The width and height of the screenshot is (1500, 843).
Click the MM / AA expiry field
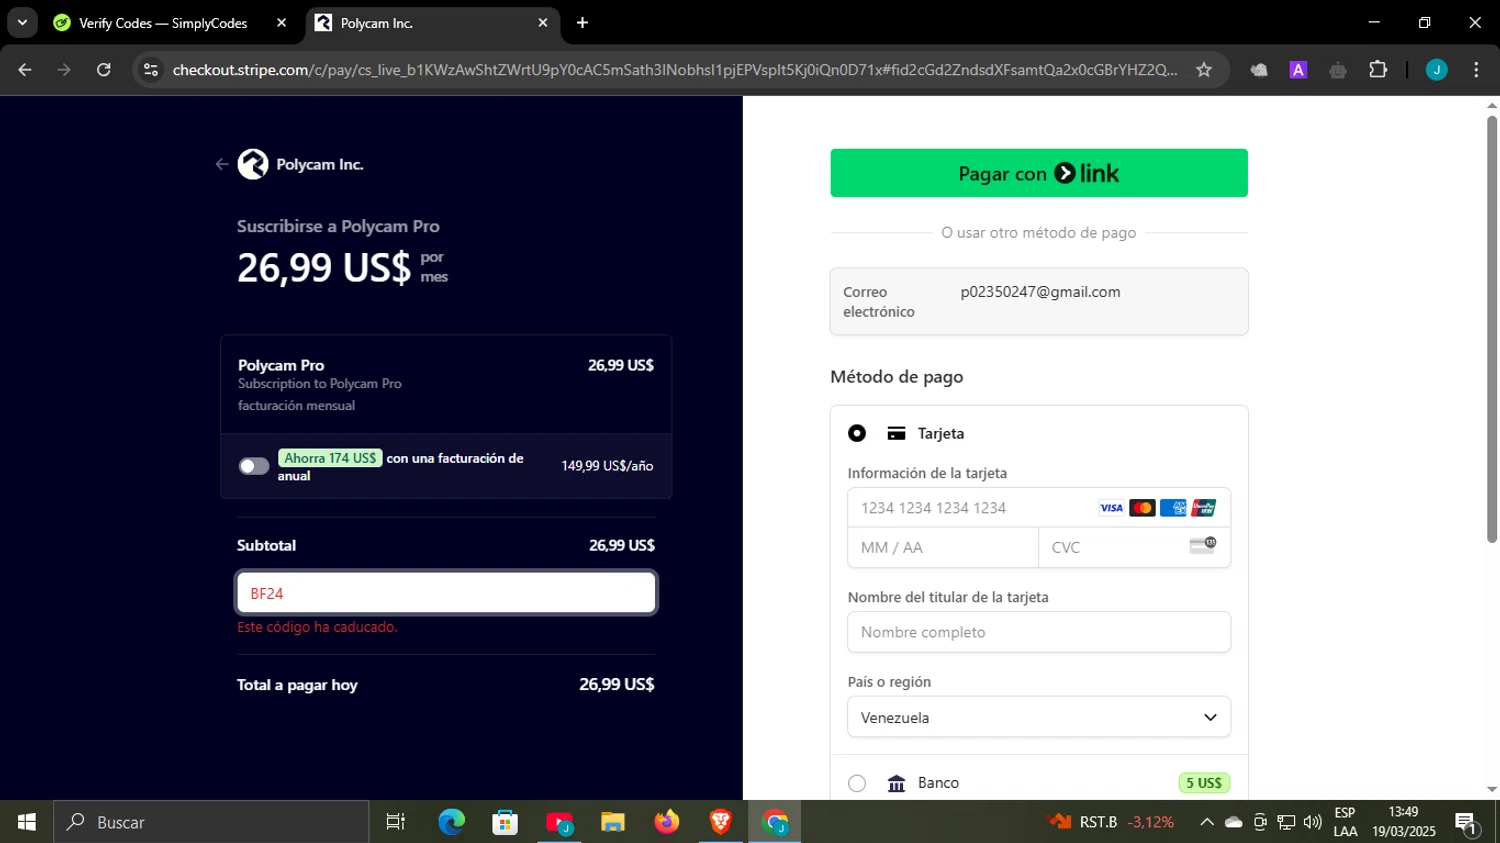click(943, 548)
